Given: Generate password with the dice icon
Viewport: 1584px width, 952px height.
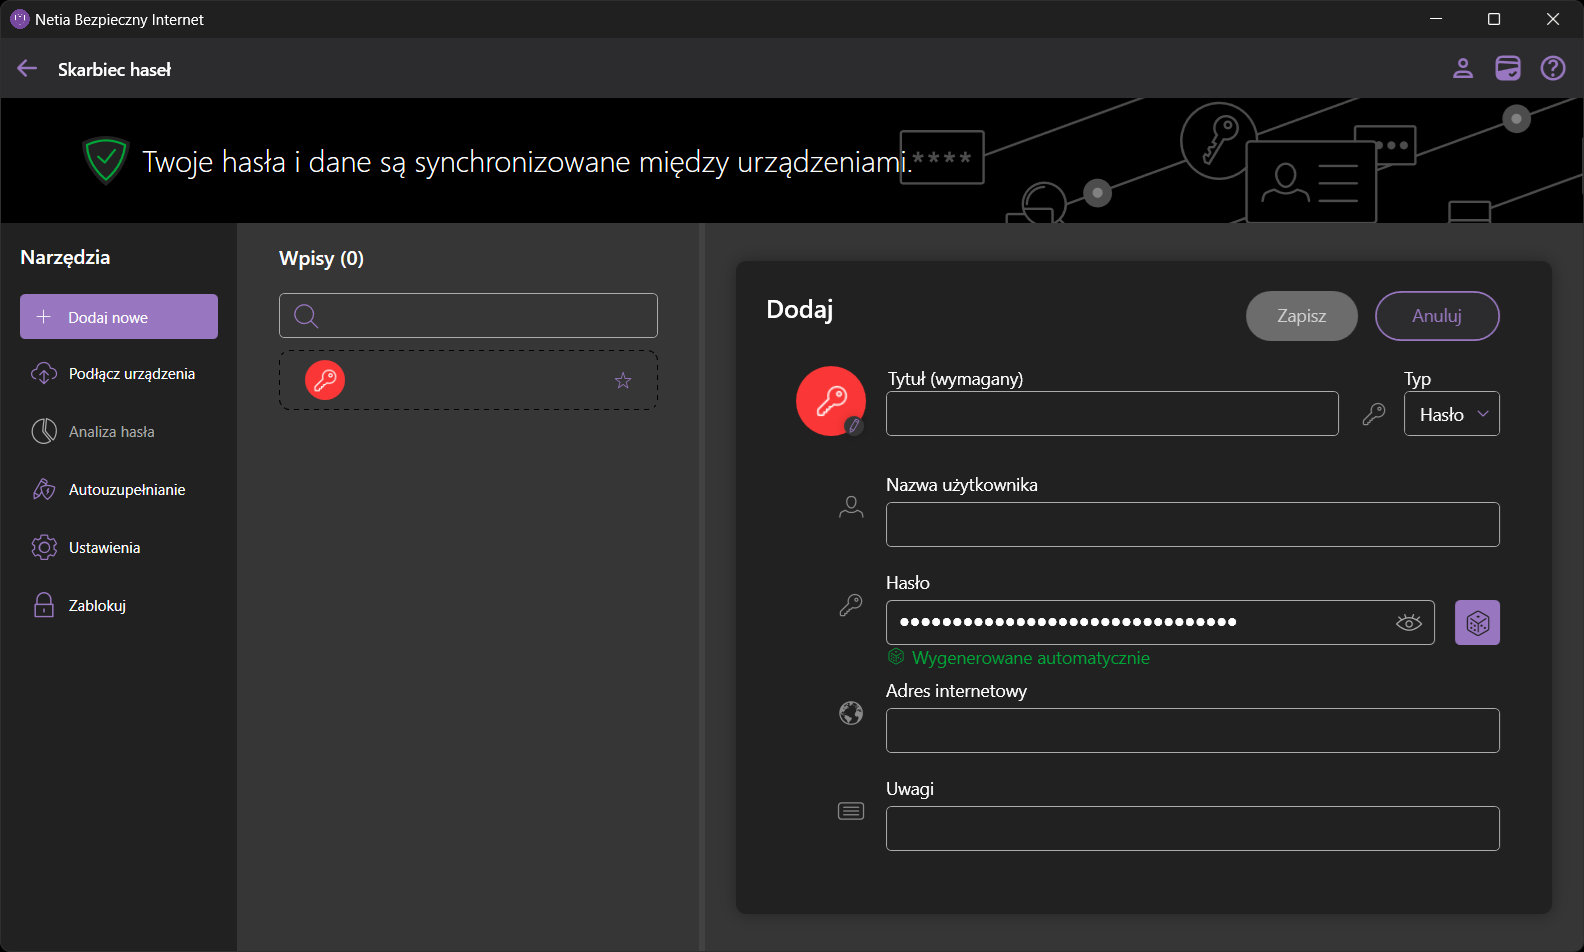Looking at the screenshot, I should [x=1477, y=623].
